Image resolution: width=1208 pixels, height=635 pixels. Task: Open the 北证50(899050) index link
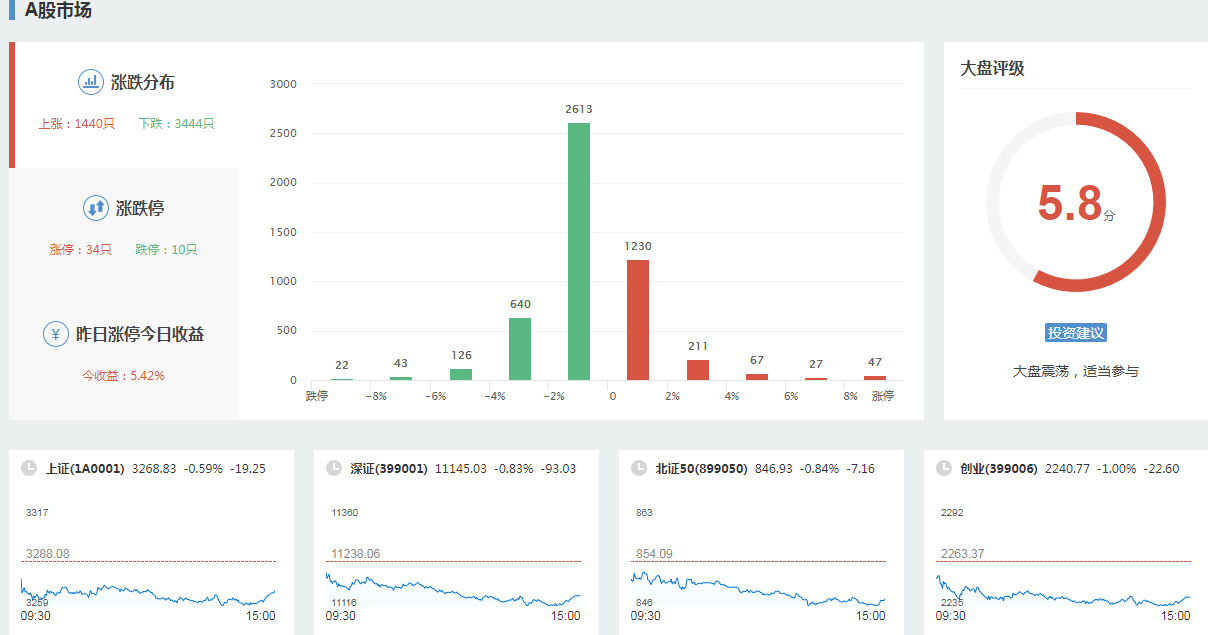pyautogui.click(x=701, y=468)
